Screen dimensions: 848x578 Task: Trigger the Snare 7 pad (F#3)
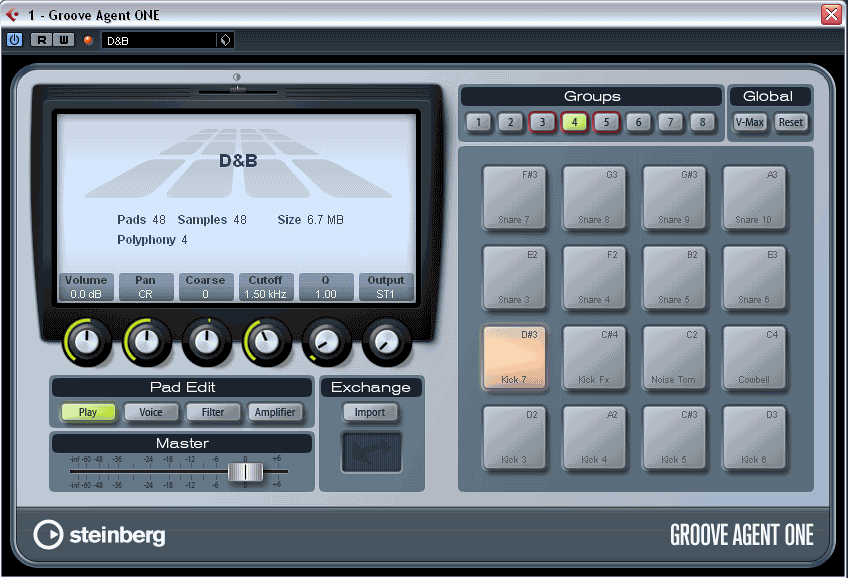click(x=514, y=197)
